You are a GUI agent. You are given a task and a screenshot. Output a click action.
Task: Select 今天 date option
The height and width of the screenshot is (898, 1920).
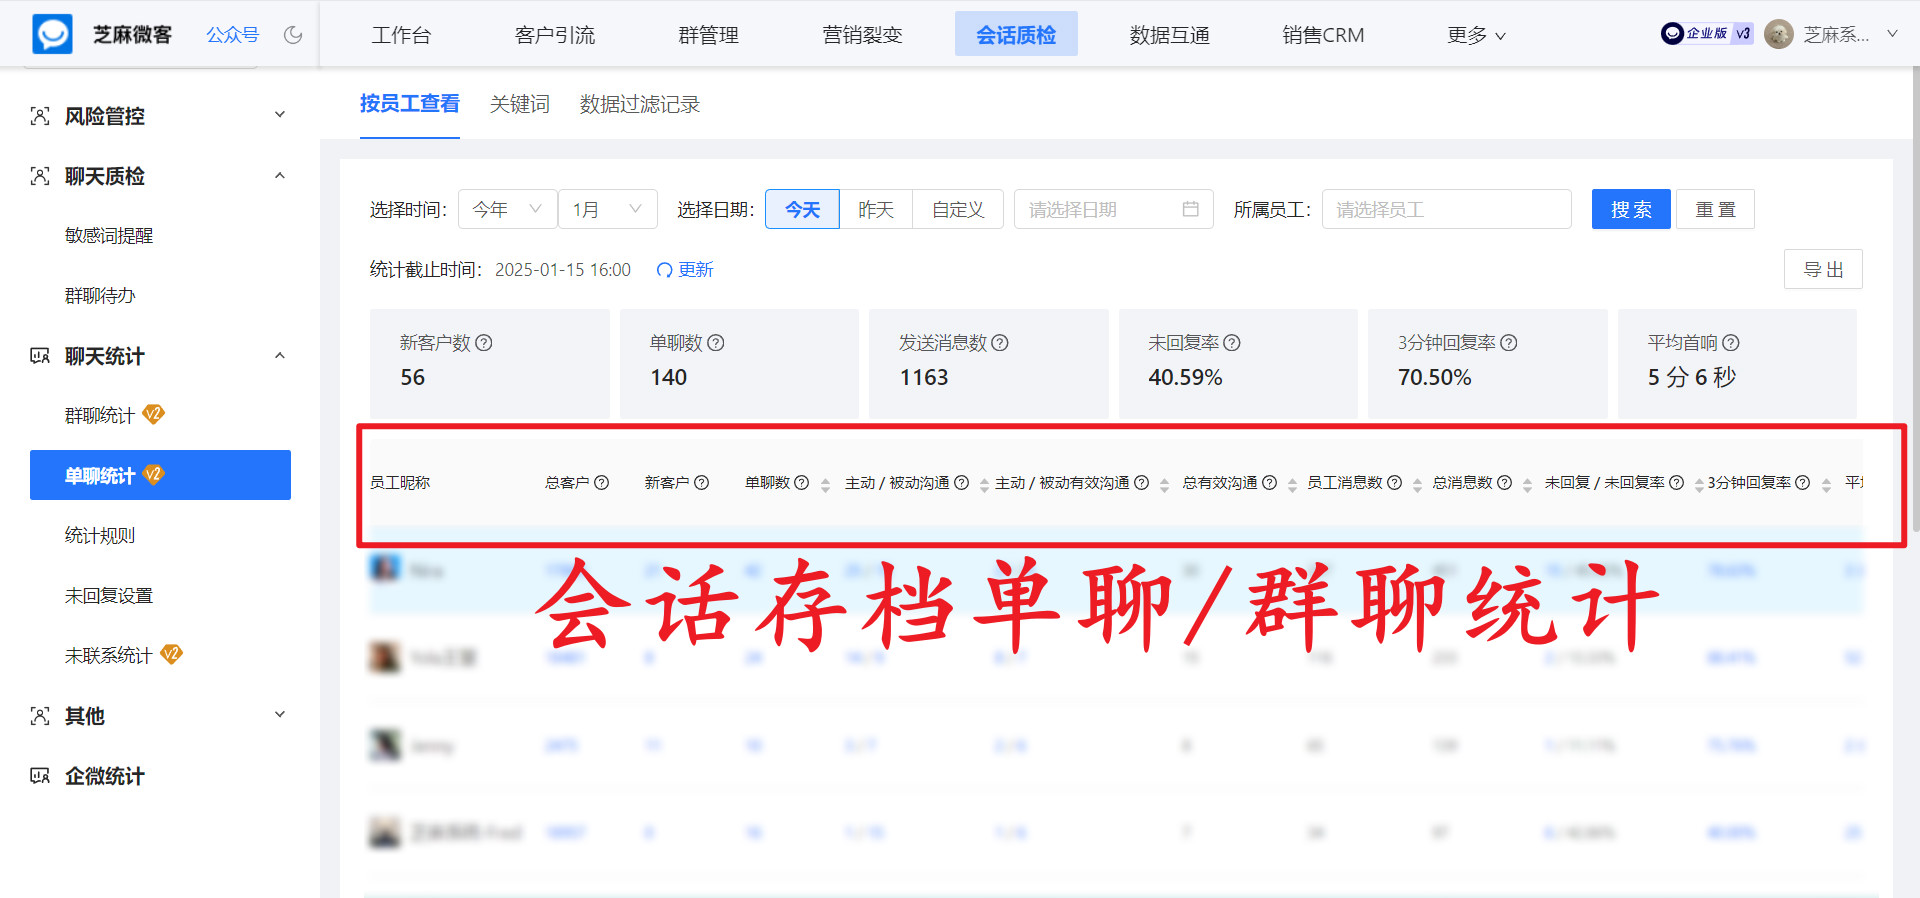(802, 209)
